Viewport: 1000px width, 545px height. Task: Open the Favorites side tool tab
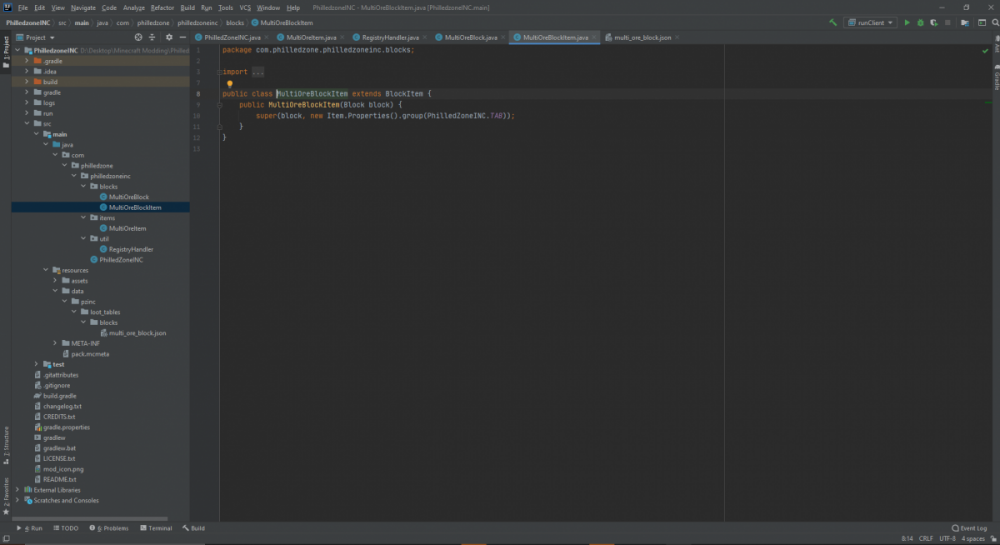click(6, 496)
